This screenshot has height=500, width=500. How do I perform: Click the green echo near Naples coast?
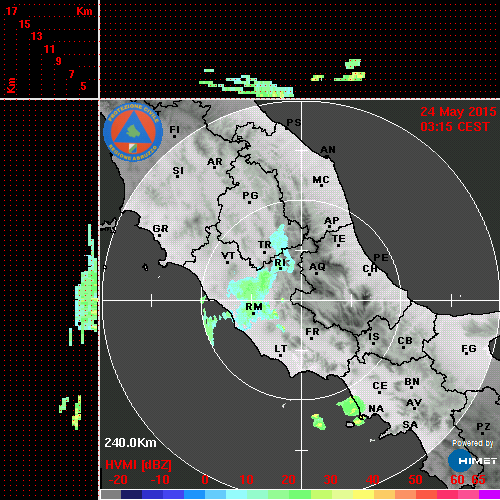pos(349,406)
